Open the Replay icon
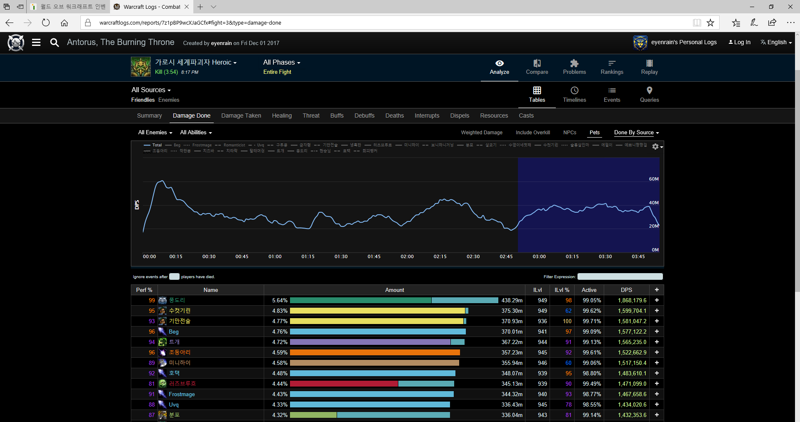The image size is (800, 422). click(649, 63)
